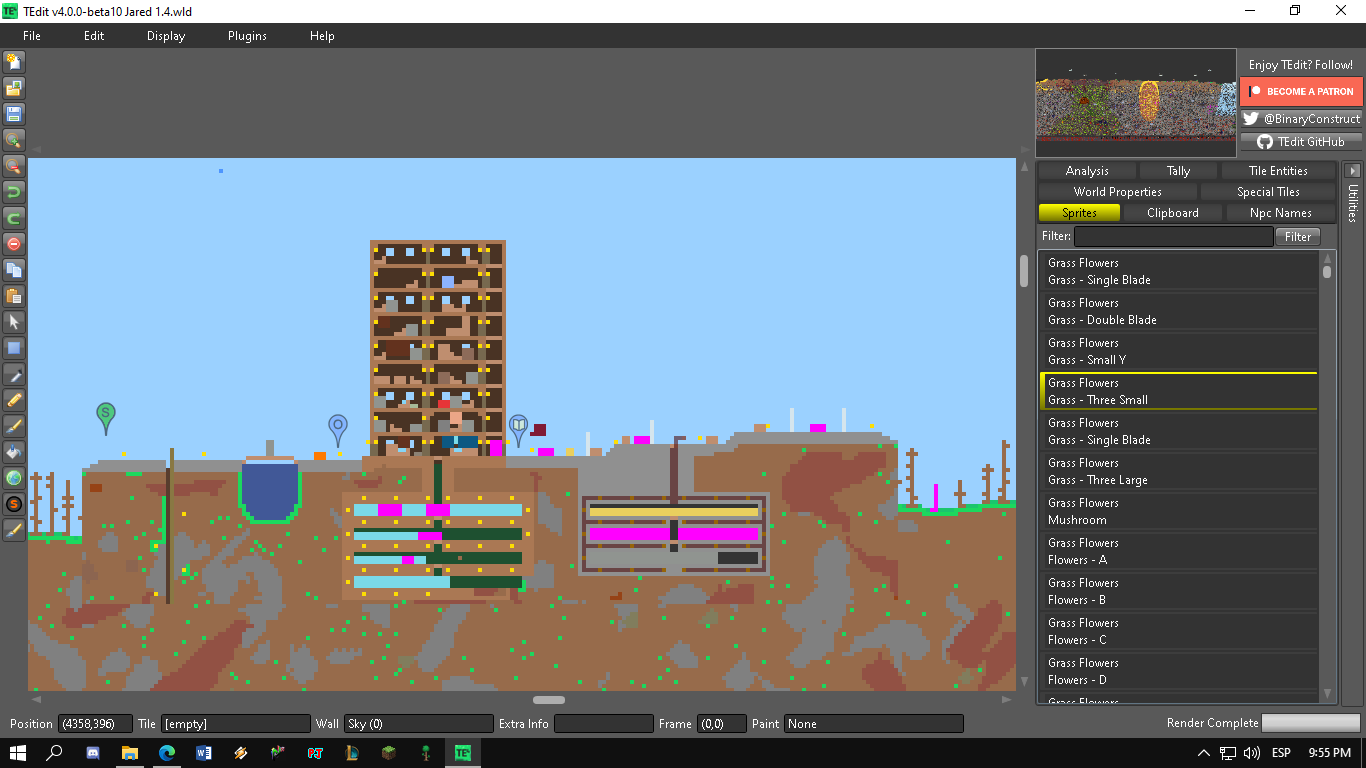Click the Undo arrow icon
This screenshot has height=768, width=1366.
click(x=13, y=191)
